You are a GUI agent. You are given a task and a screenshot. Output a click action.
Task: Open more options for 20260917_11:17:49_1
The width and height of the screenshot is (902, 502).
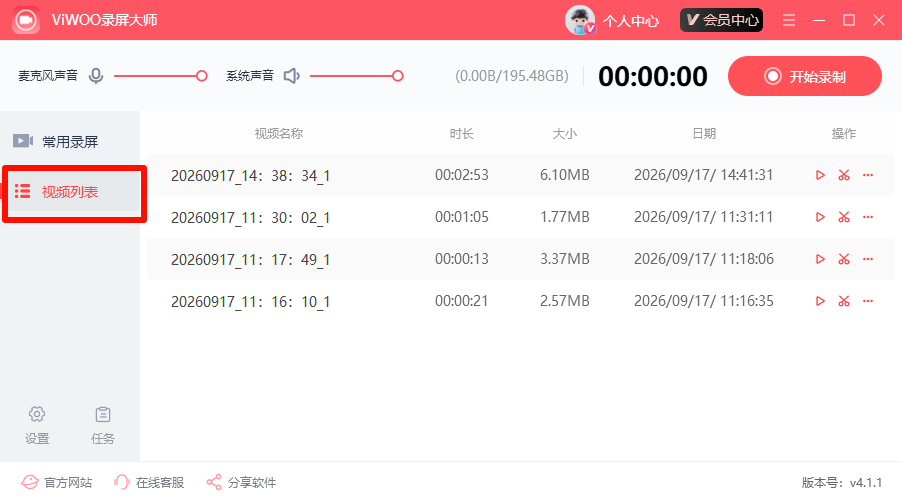click(x=868, y=259)
